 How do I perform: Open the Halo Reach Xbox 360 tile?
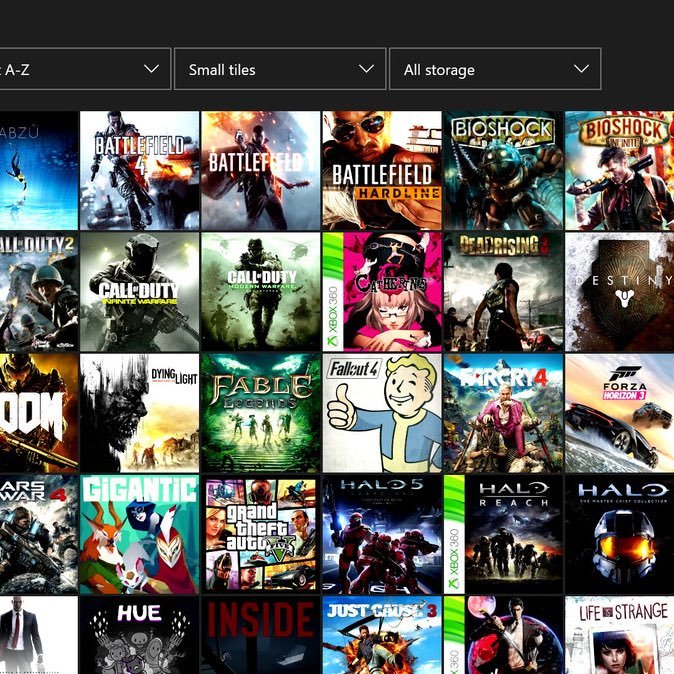[503, 534]
